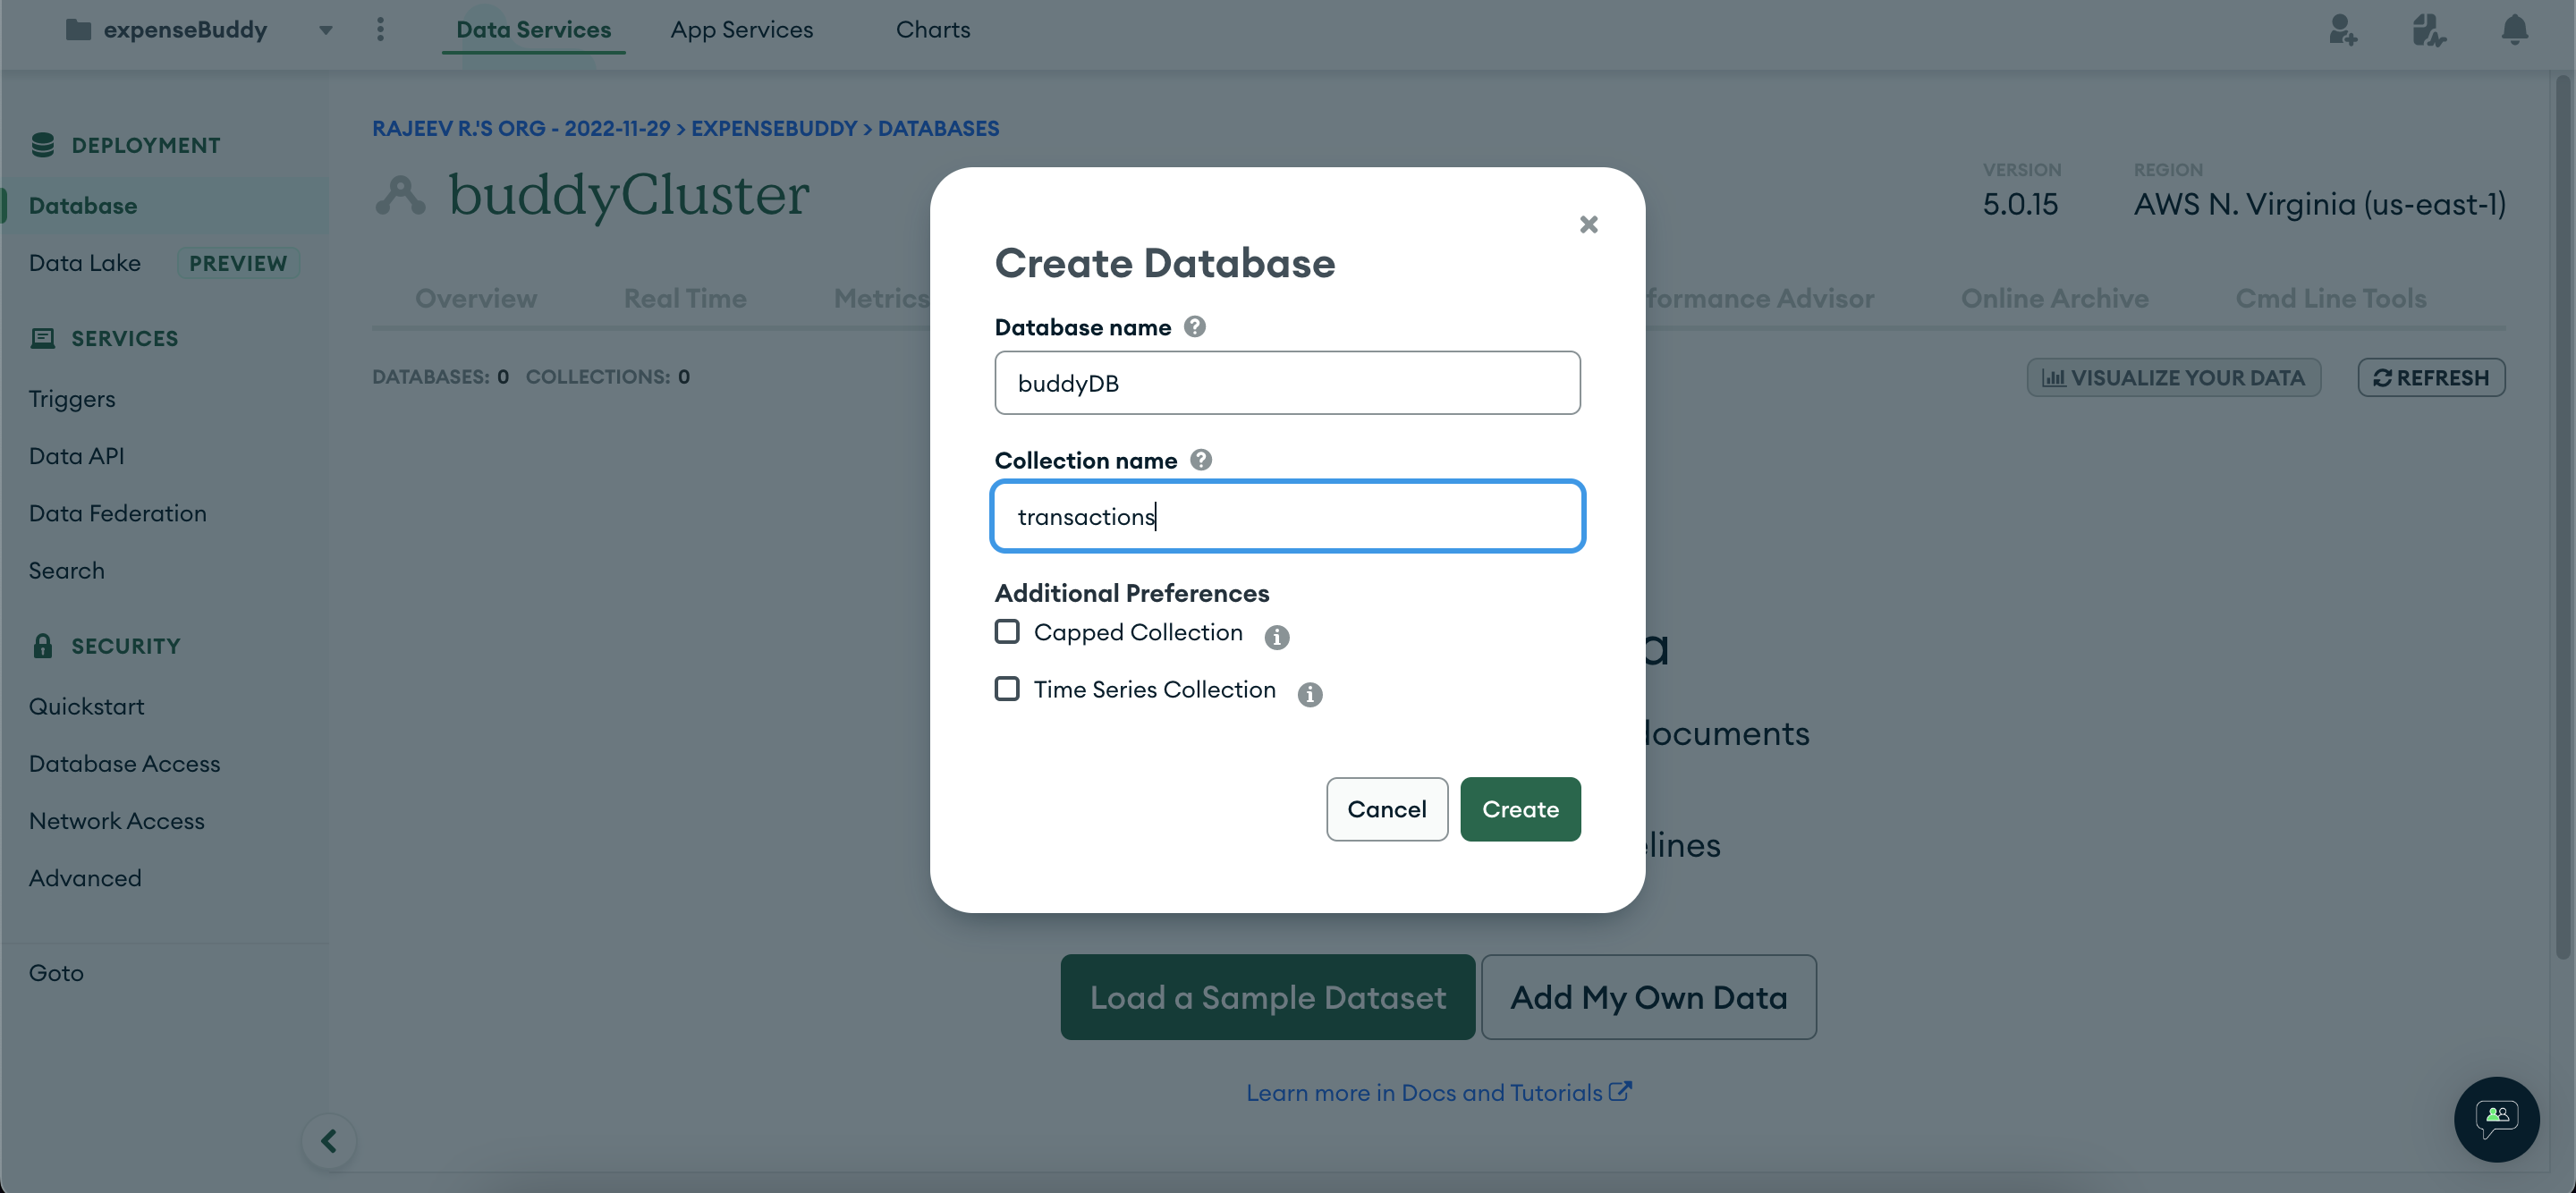
Task: Click the Database name help icon
Action: point(1194,327)
